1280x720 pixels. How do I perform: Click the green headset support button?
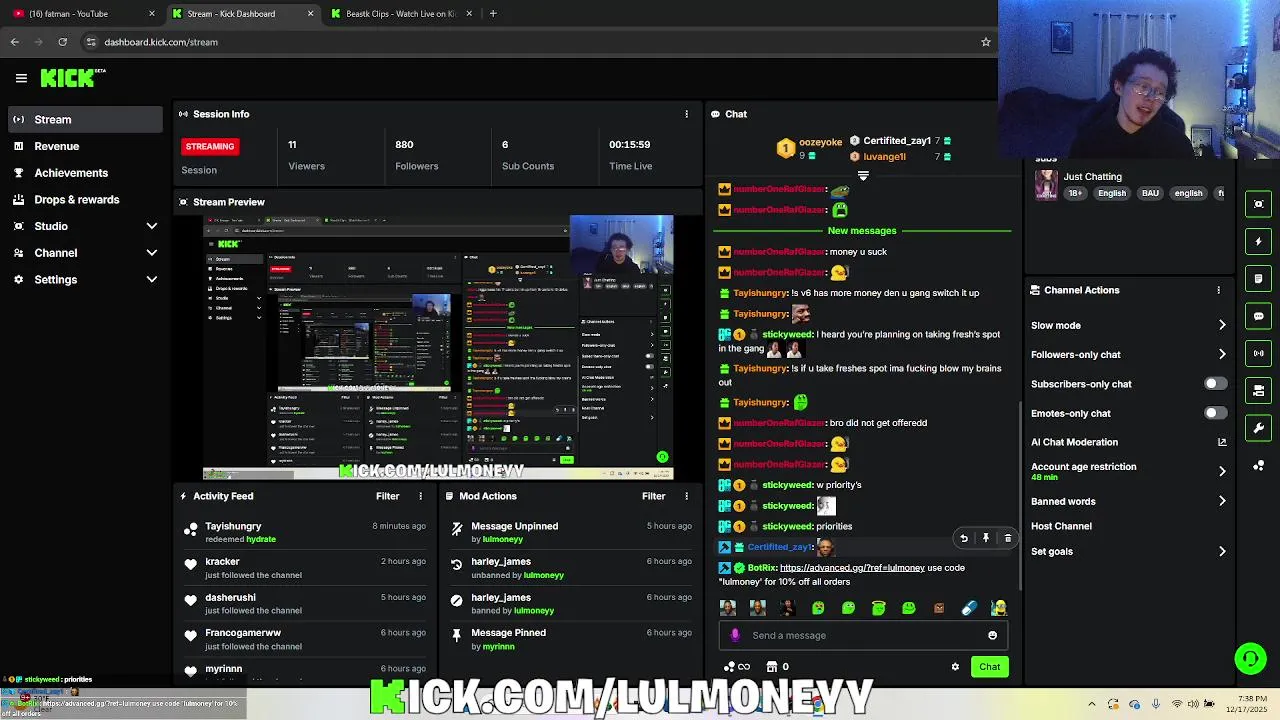(x=1250, y=658)
